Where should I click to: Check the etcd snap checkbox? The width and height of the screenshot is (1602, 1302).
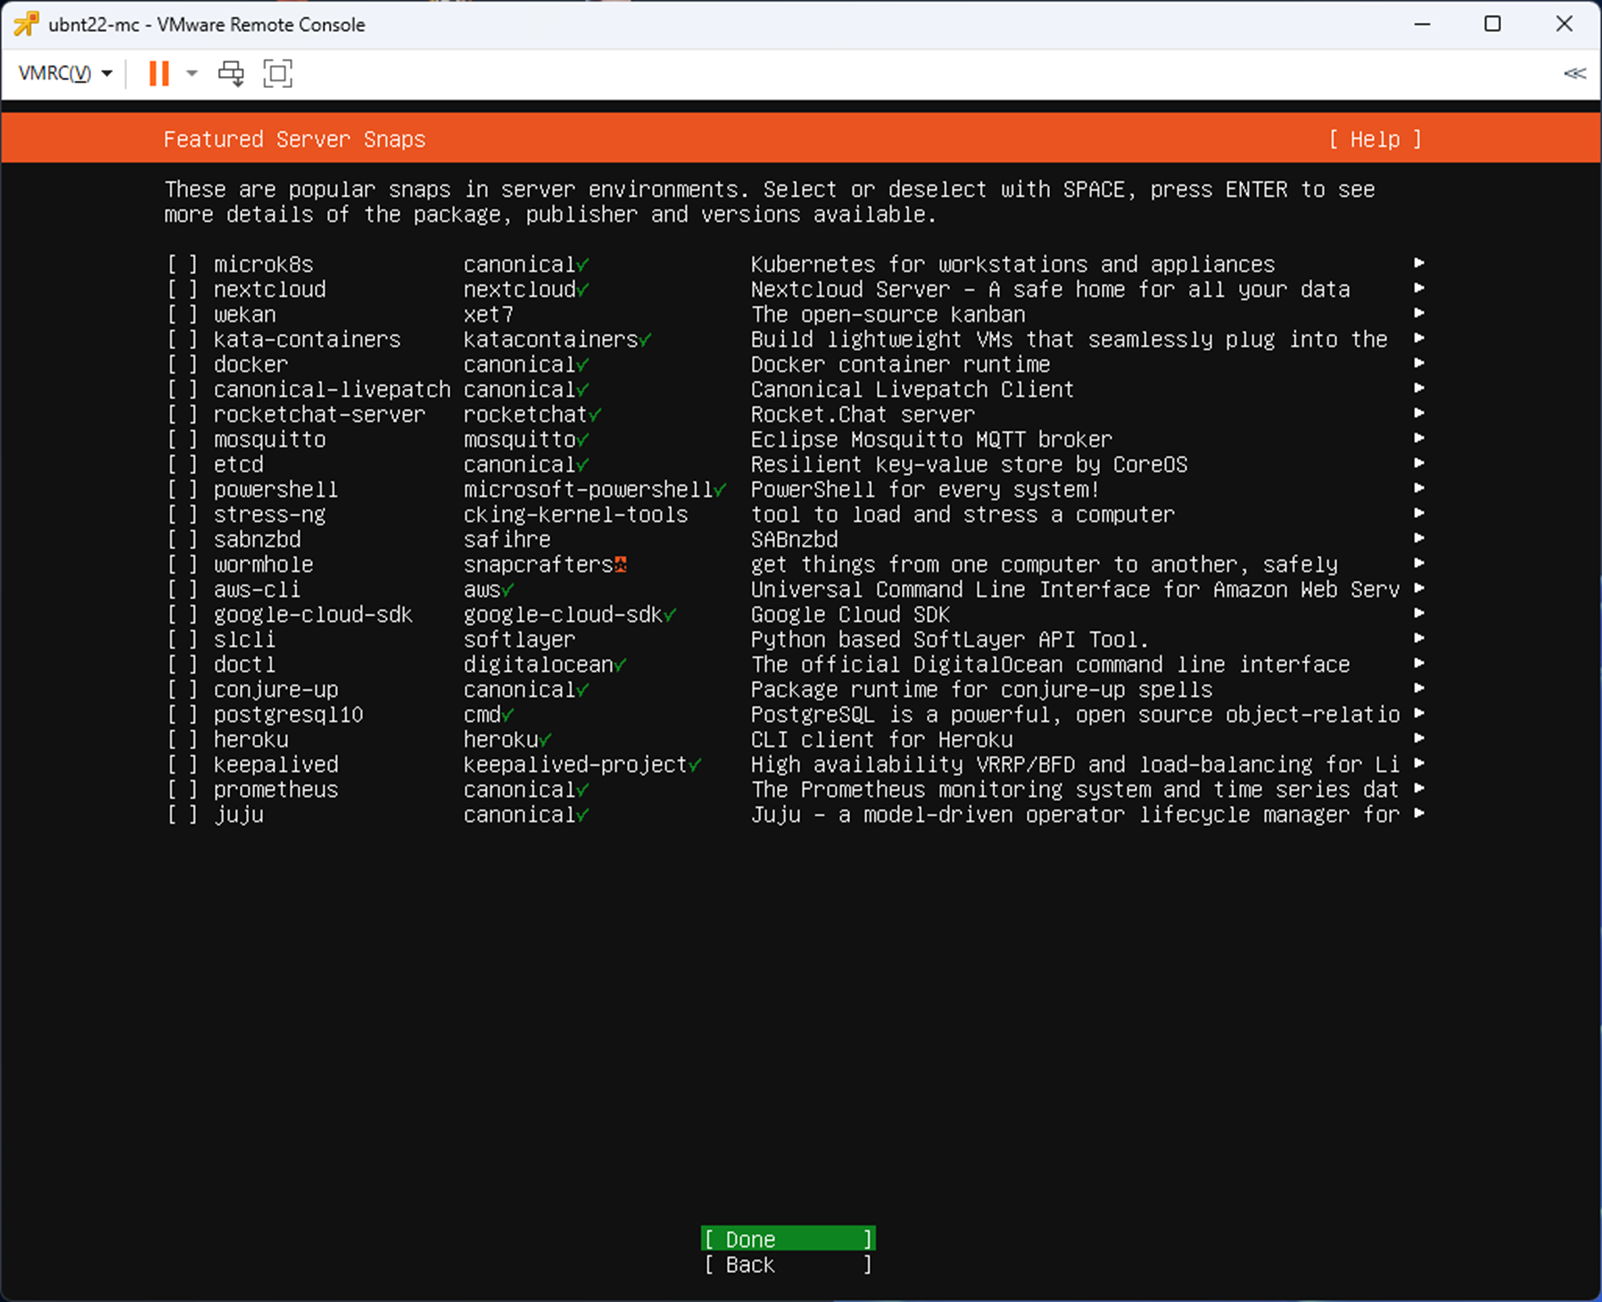click(x=182, y=464)
